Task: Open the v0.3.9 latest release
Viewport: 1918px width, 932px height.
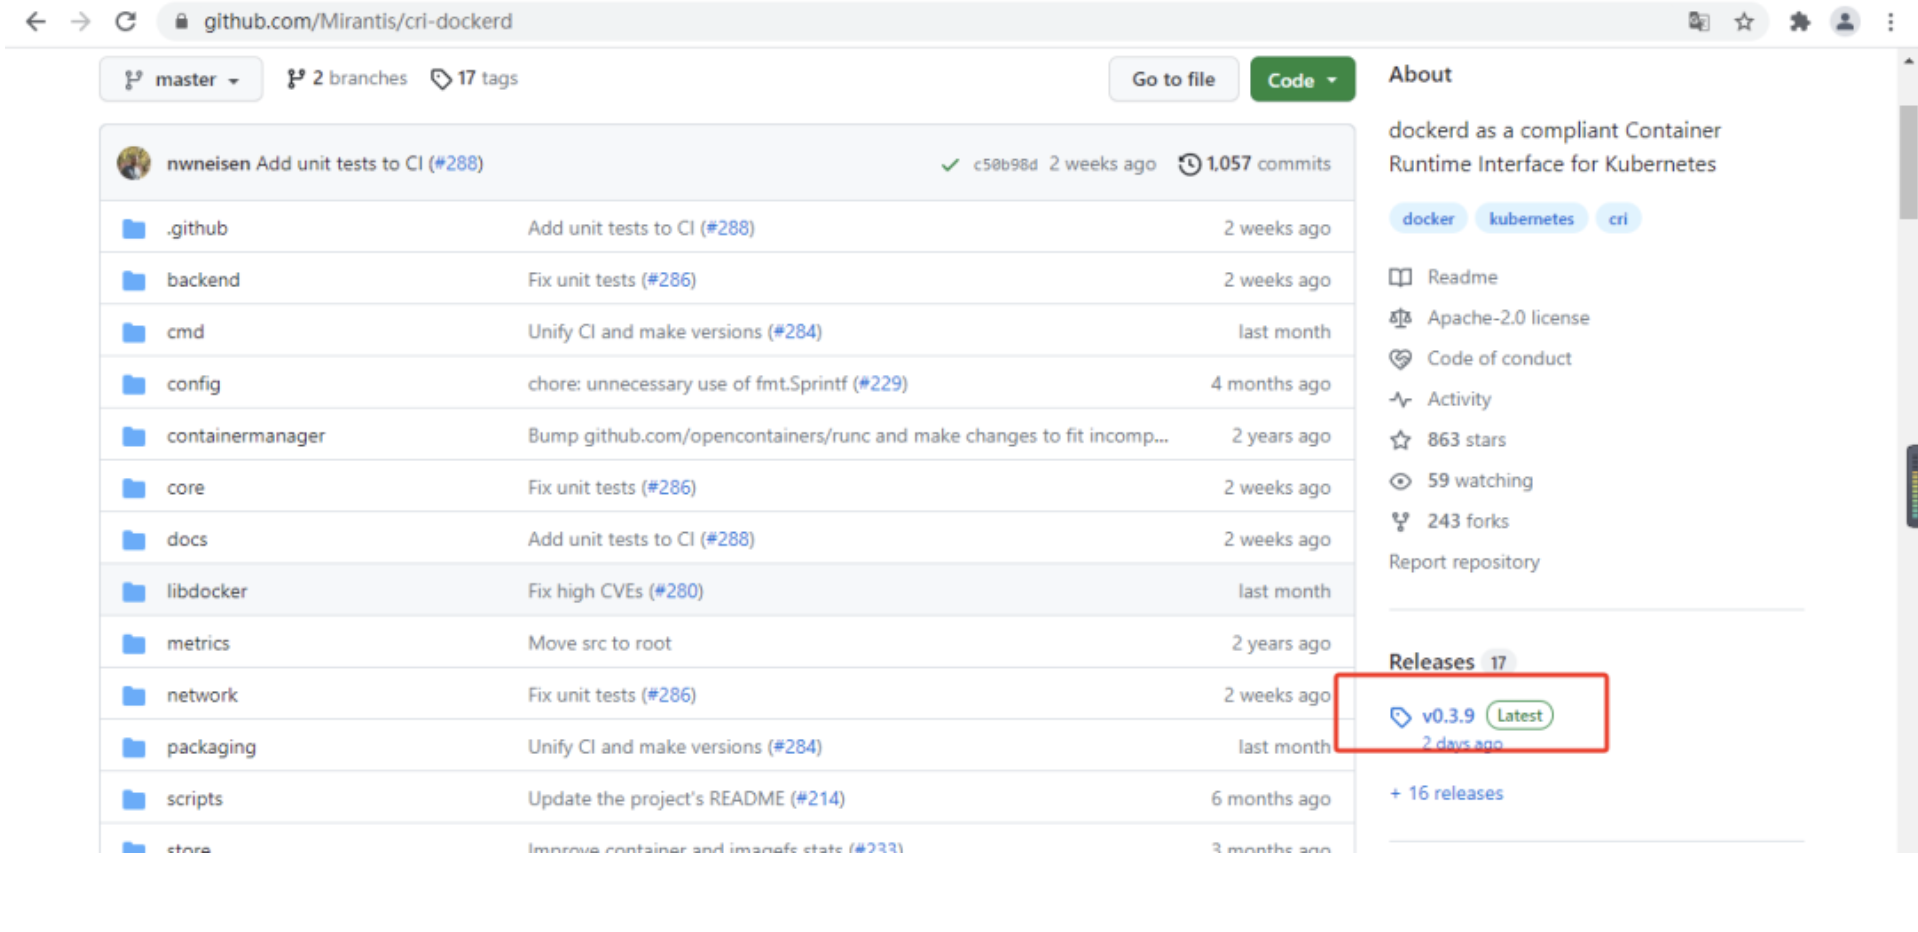Action: 1447,716
